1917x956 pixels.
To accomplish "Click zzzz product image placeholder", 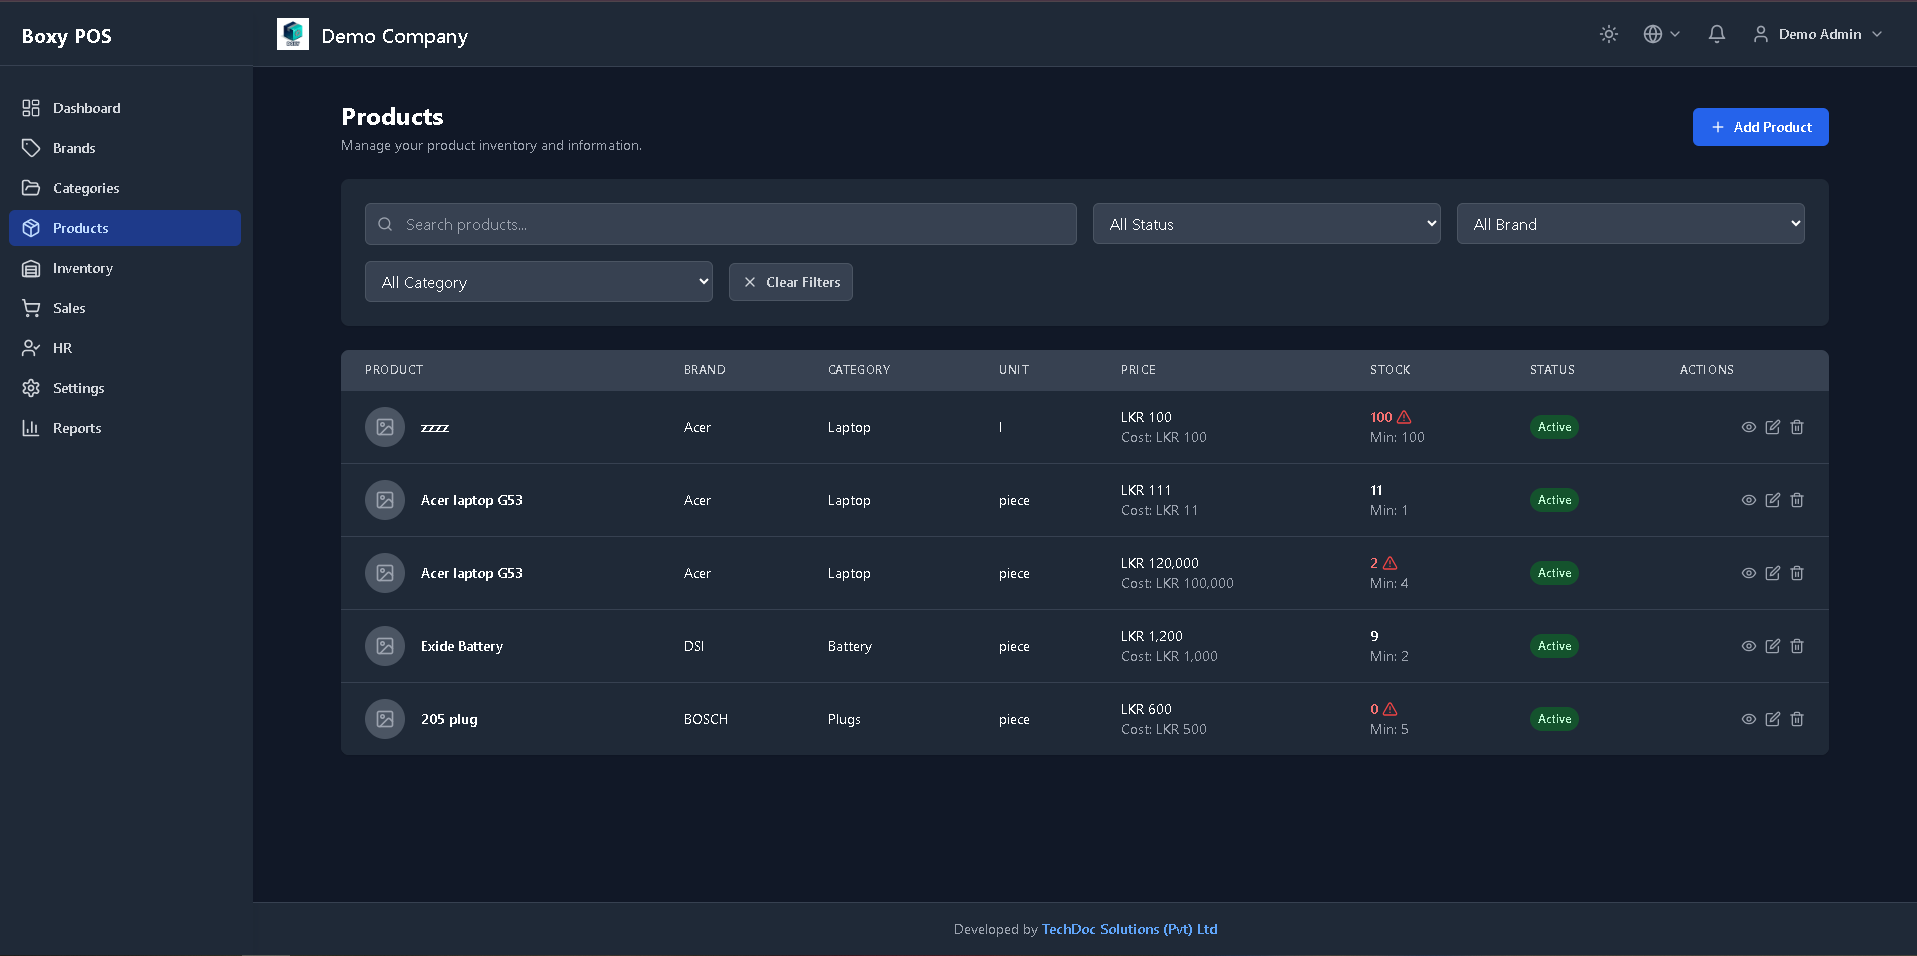I will tap(385, 427).
